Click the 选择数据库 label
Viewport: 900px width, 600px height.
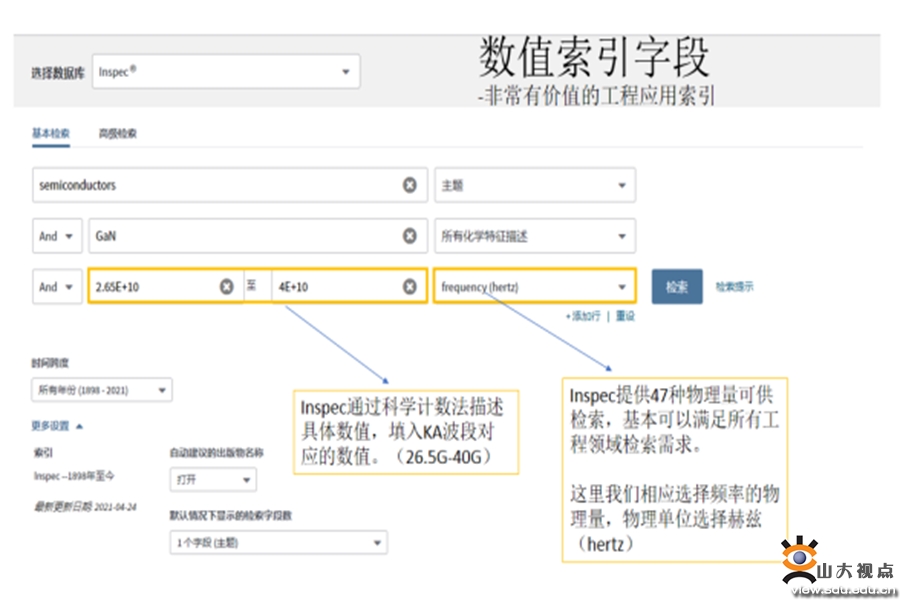pyautogui.click(x=57, y=73)
